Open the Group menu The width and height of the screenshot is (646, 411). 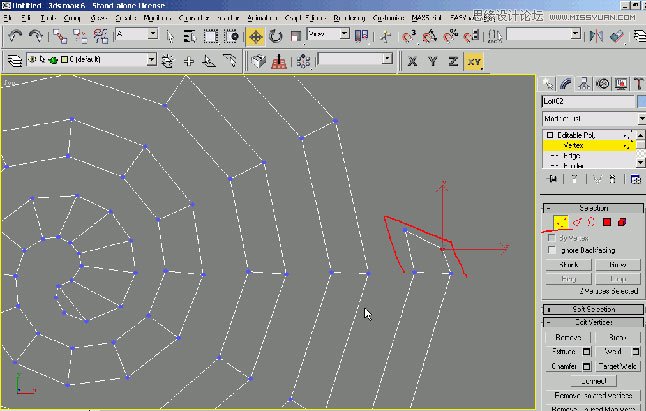(72, 18)
